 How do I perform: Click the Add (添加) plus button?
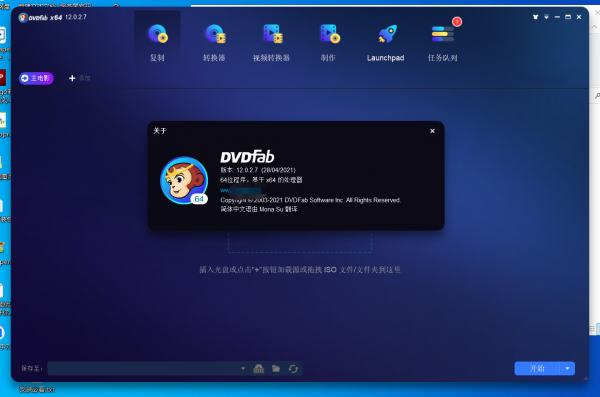[79, 78]
